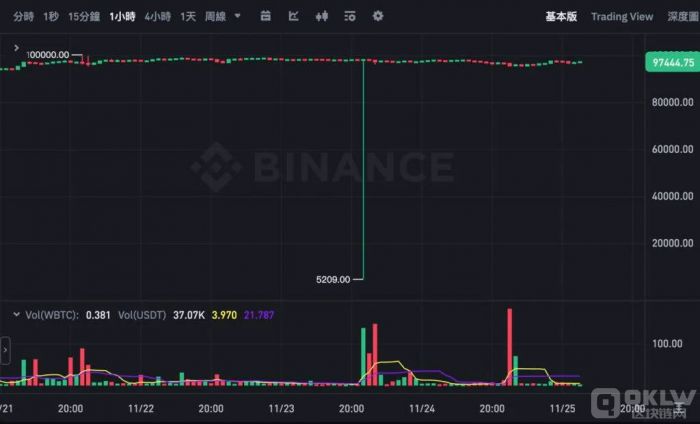Screen dimensions: 700x424
Task: Click the chart layout list icon
Action: (x=350, y=16)
